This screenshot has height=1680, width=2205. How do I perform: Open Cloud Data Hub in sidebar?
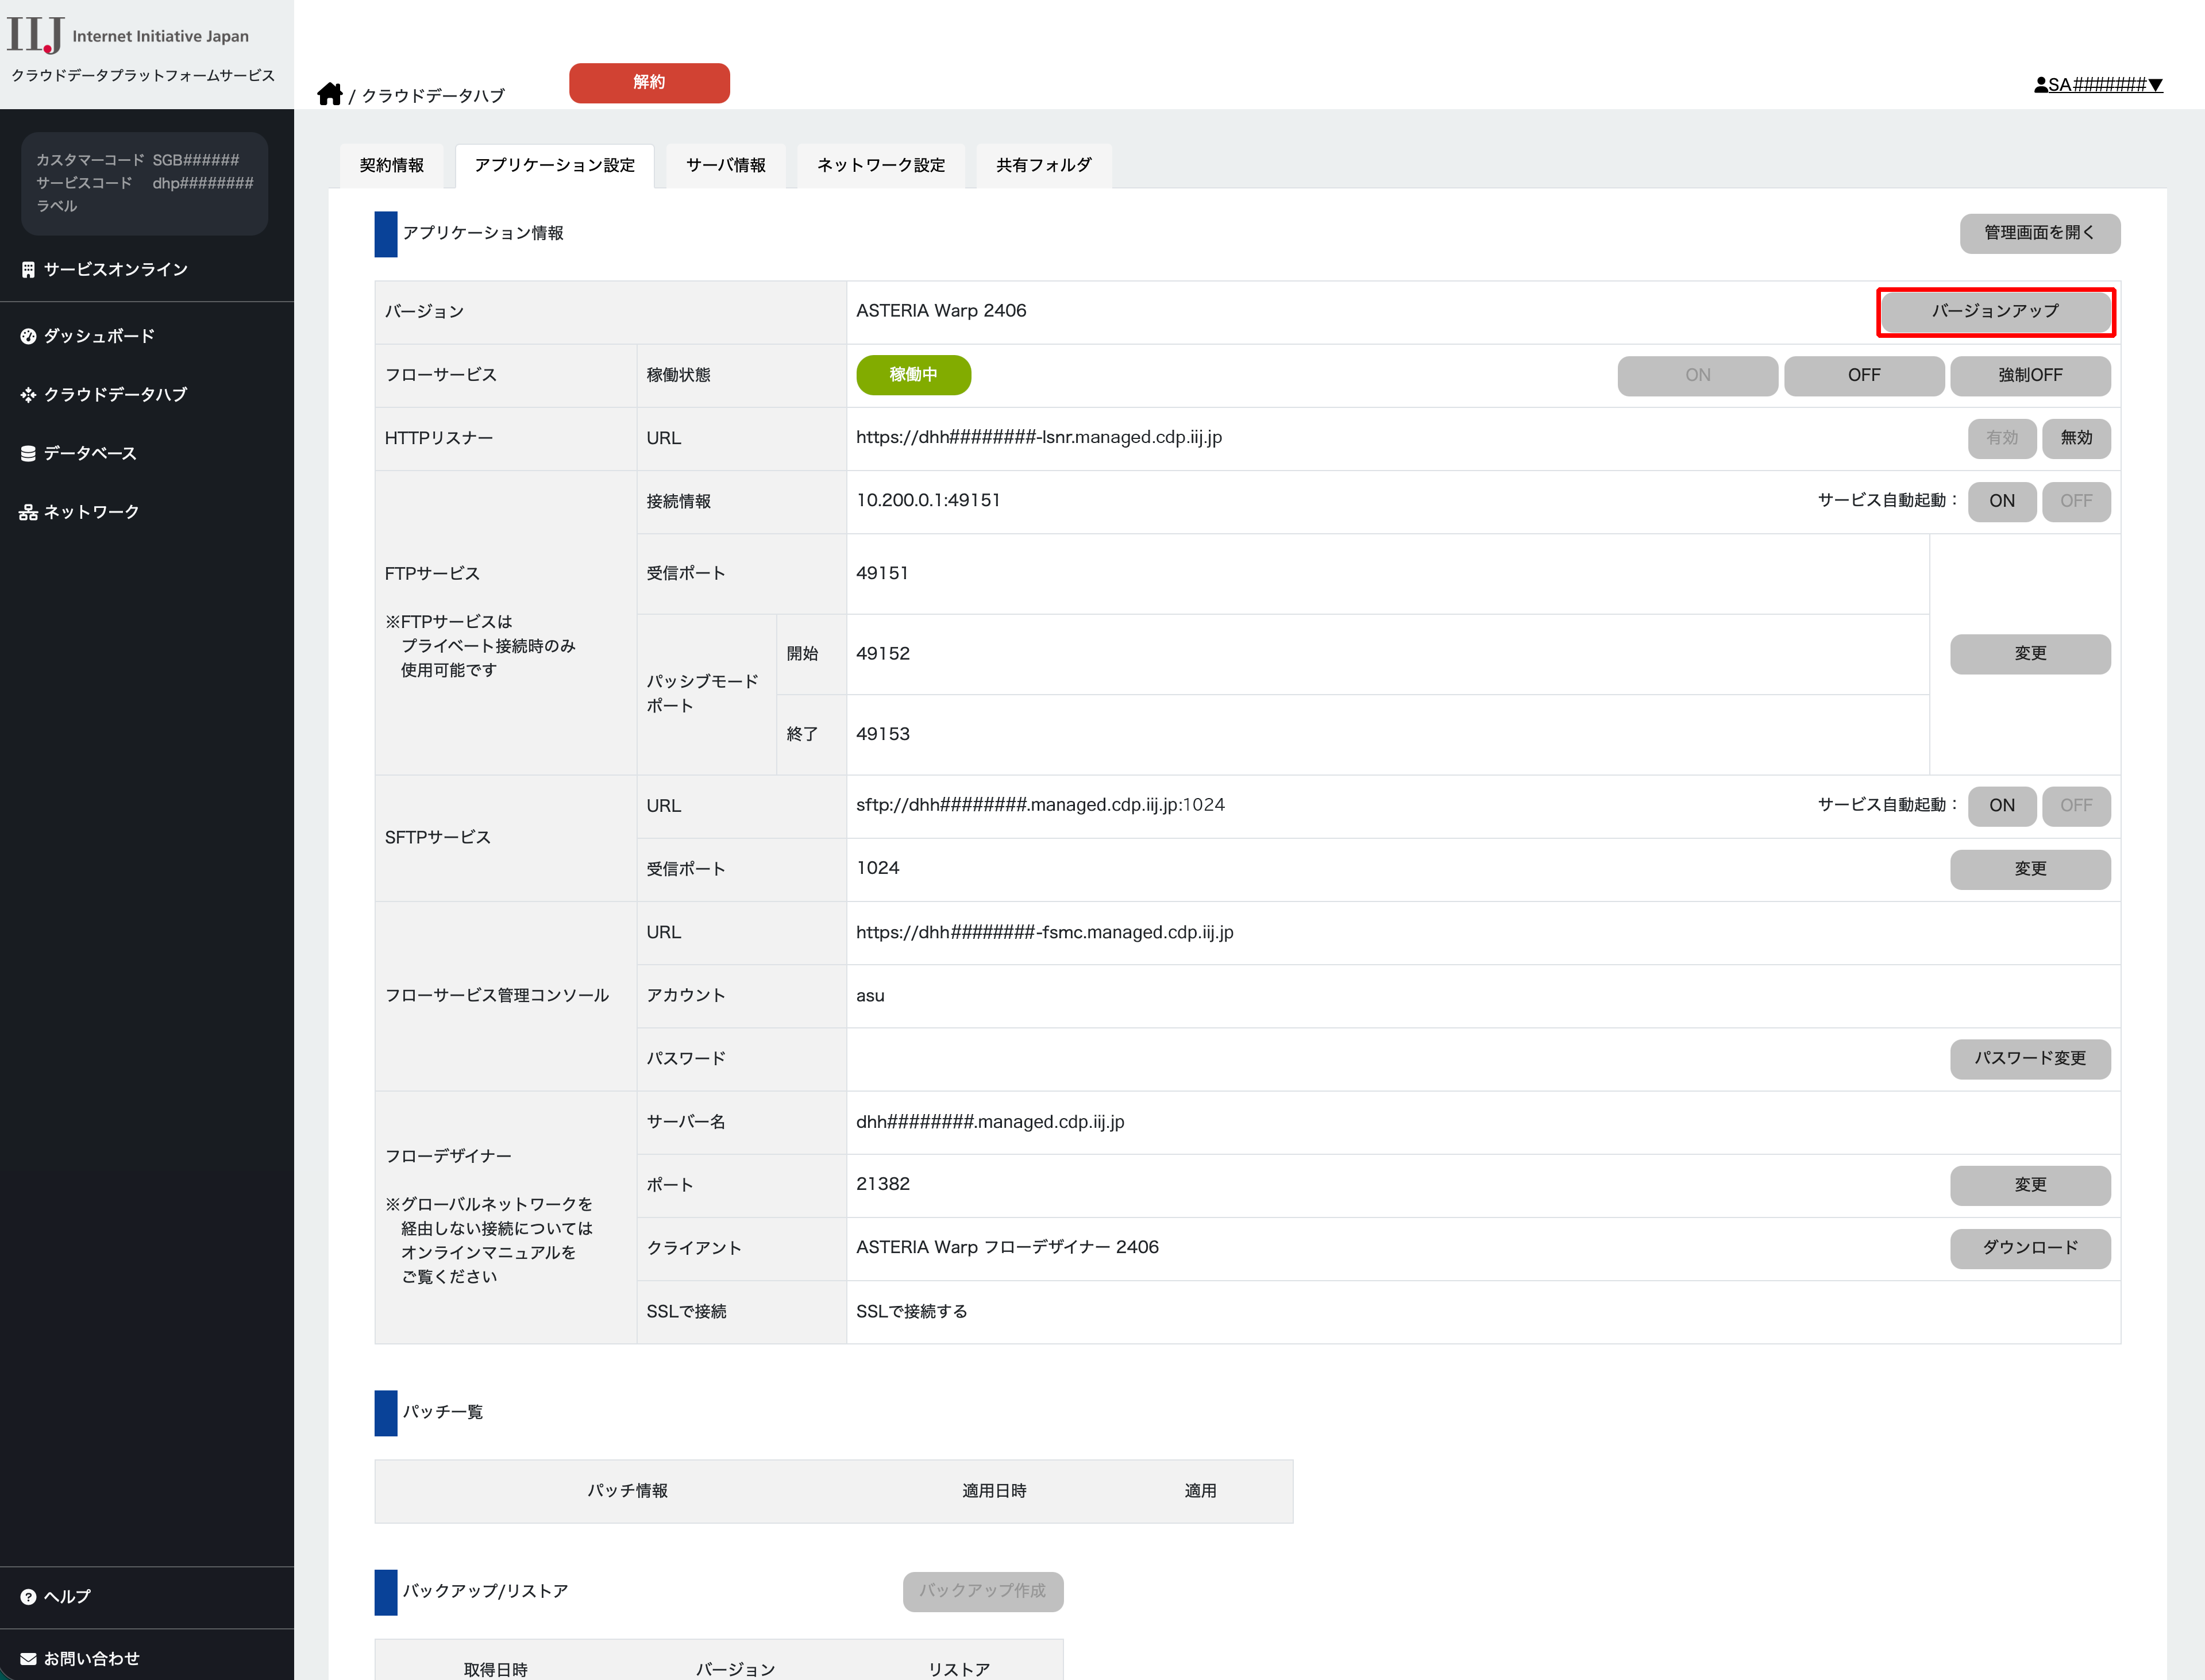(x=114, y=394)
